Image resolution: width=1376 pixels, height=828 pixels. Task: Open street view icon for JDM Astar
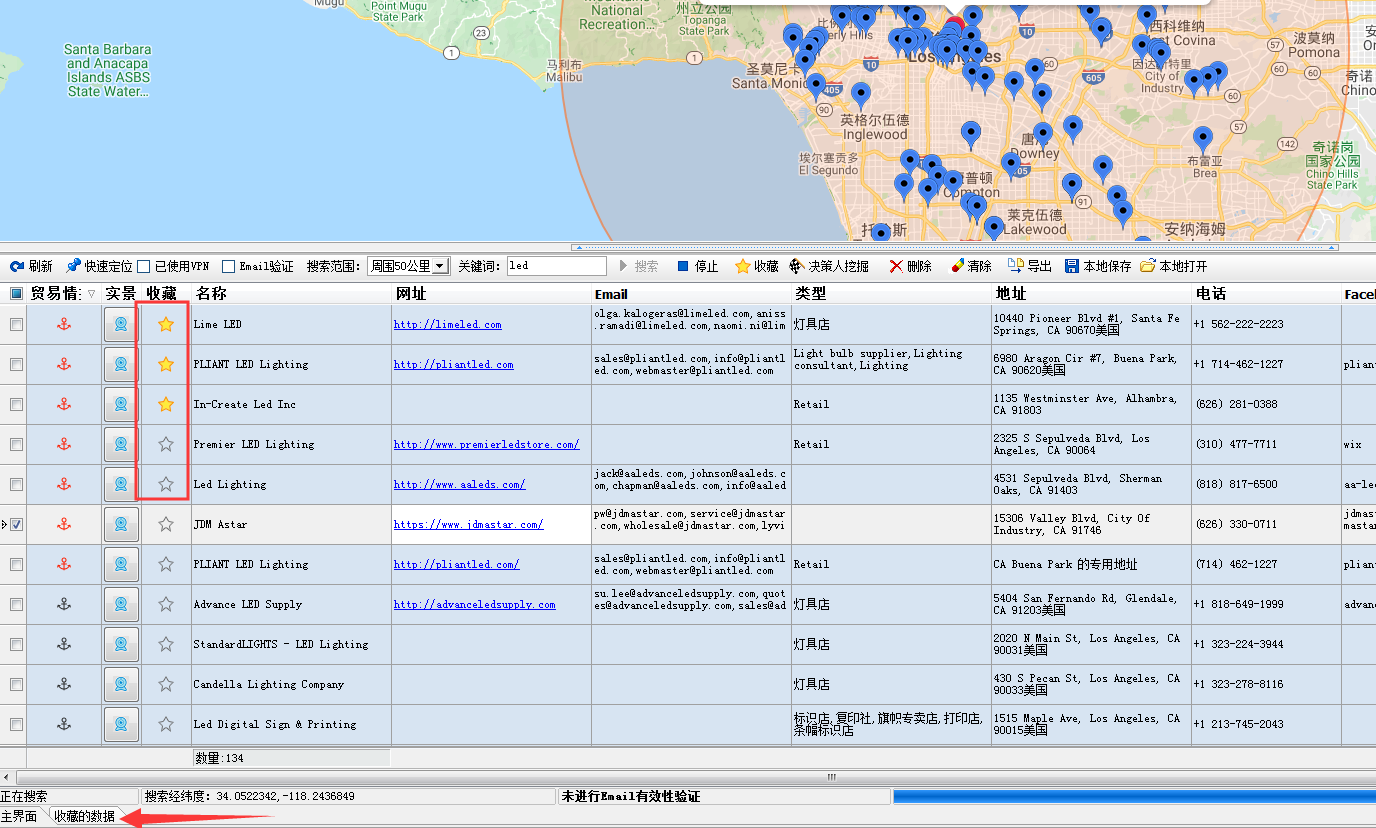coord(121,524)
